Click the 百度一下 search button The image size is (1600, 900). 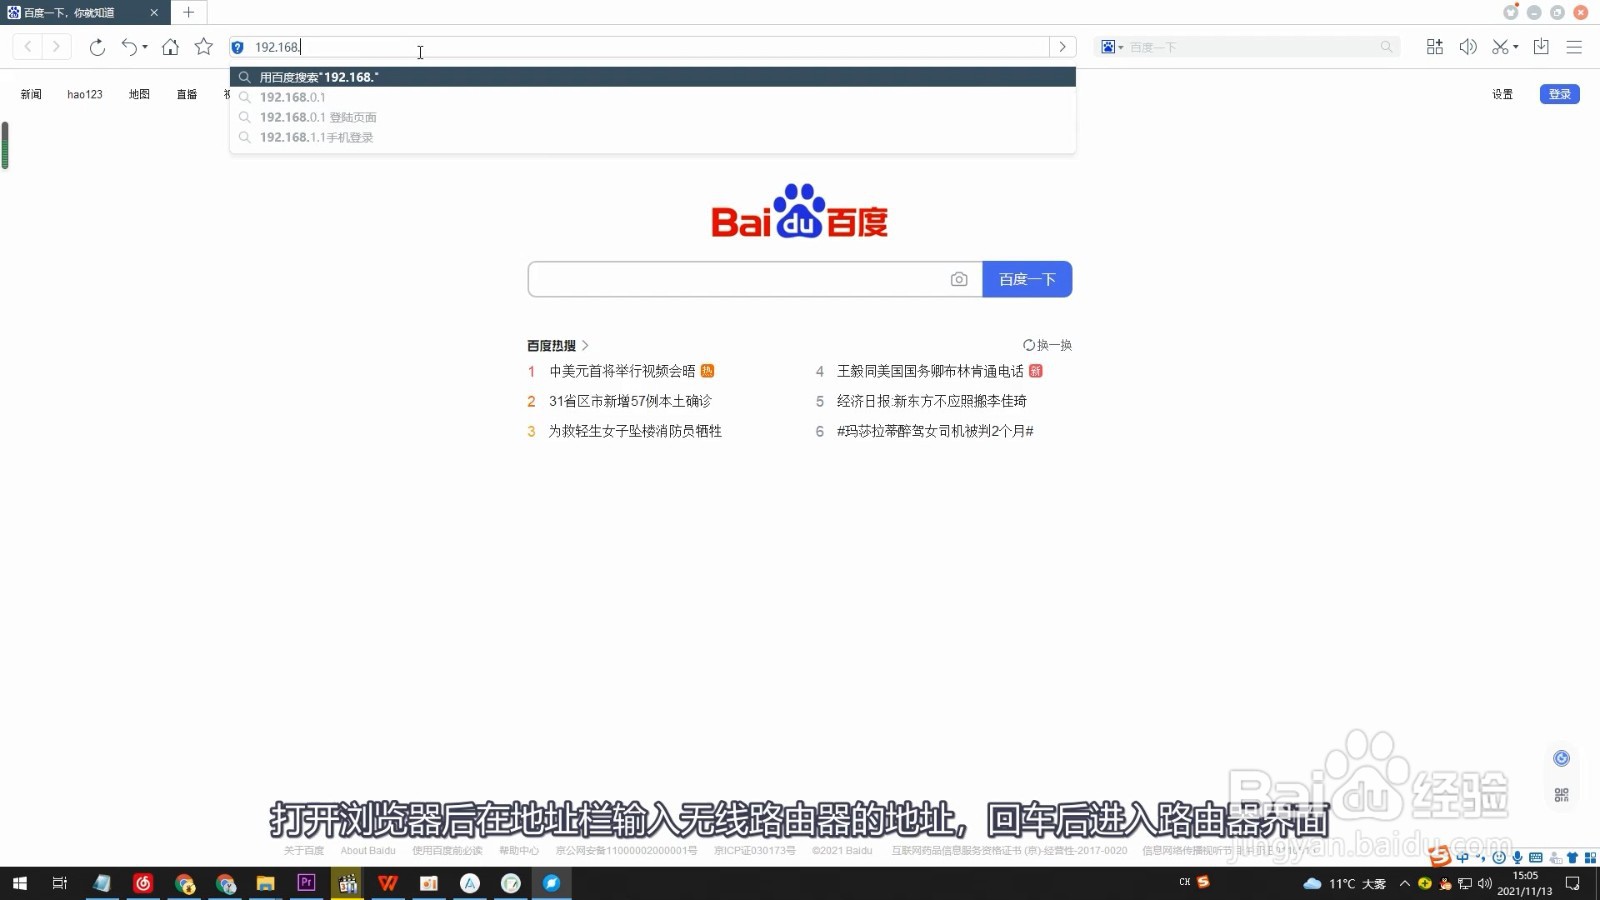(x=1027, y=279)
